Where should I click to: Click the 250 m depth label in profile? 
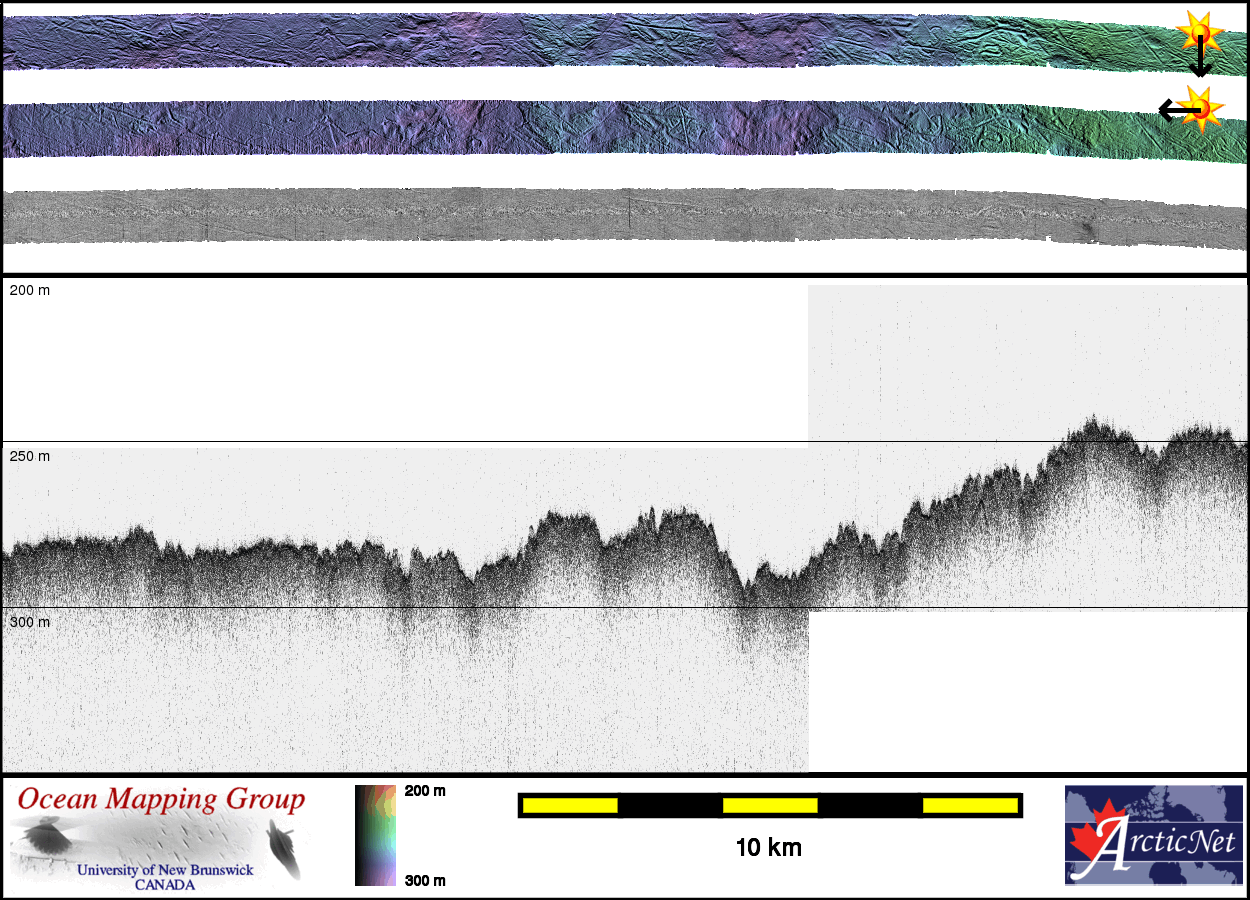pyautogui.click(x=30, y=456)
